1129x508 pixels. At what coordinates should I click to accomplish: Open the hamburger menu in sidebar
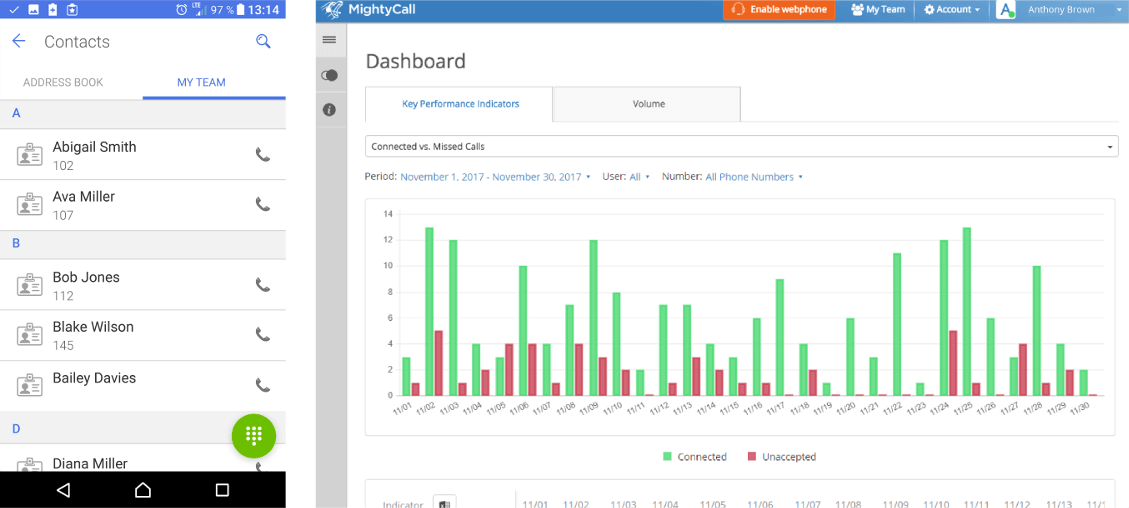click(329, 39)
